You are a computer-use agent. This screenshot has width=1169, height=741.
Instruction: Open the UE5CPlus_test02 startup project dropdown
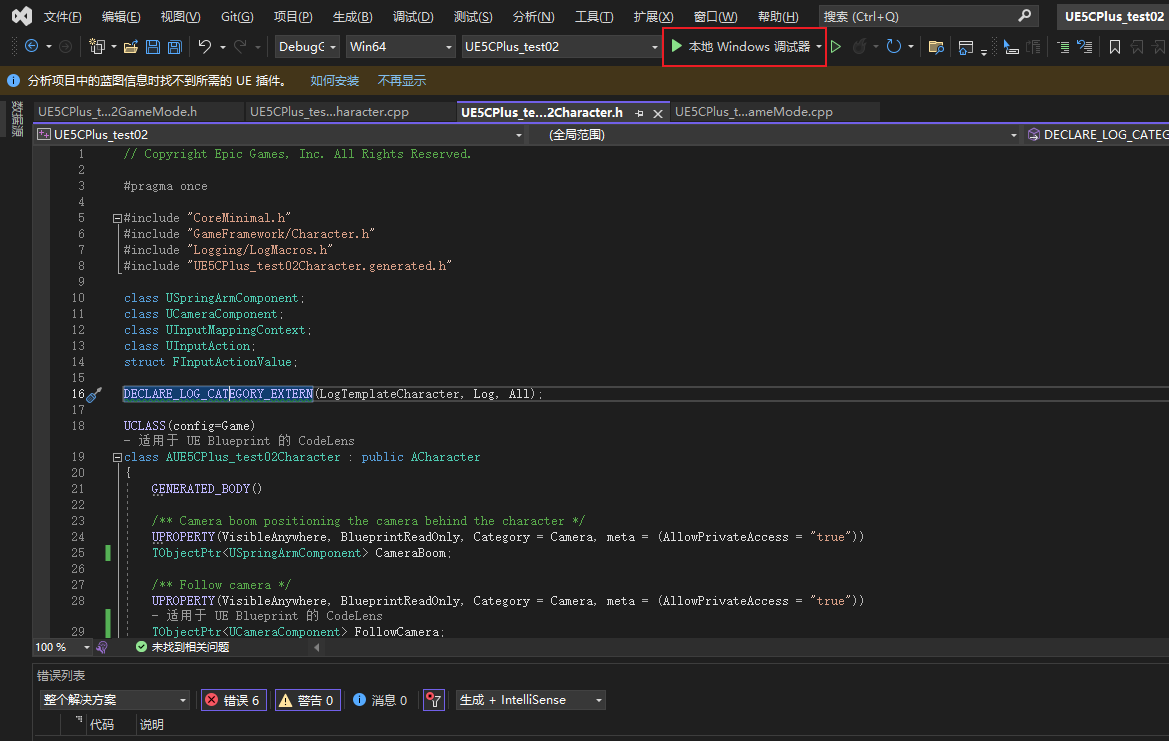(561, 46)
